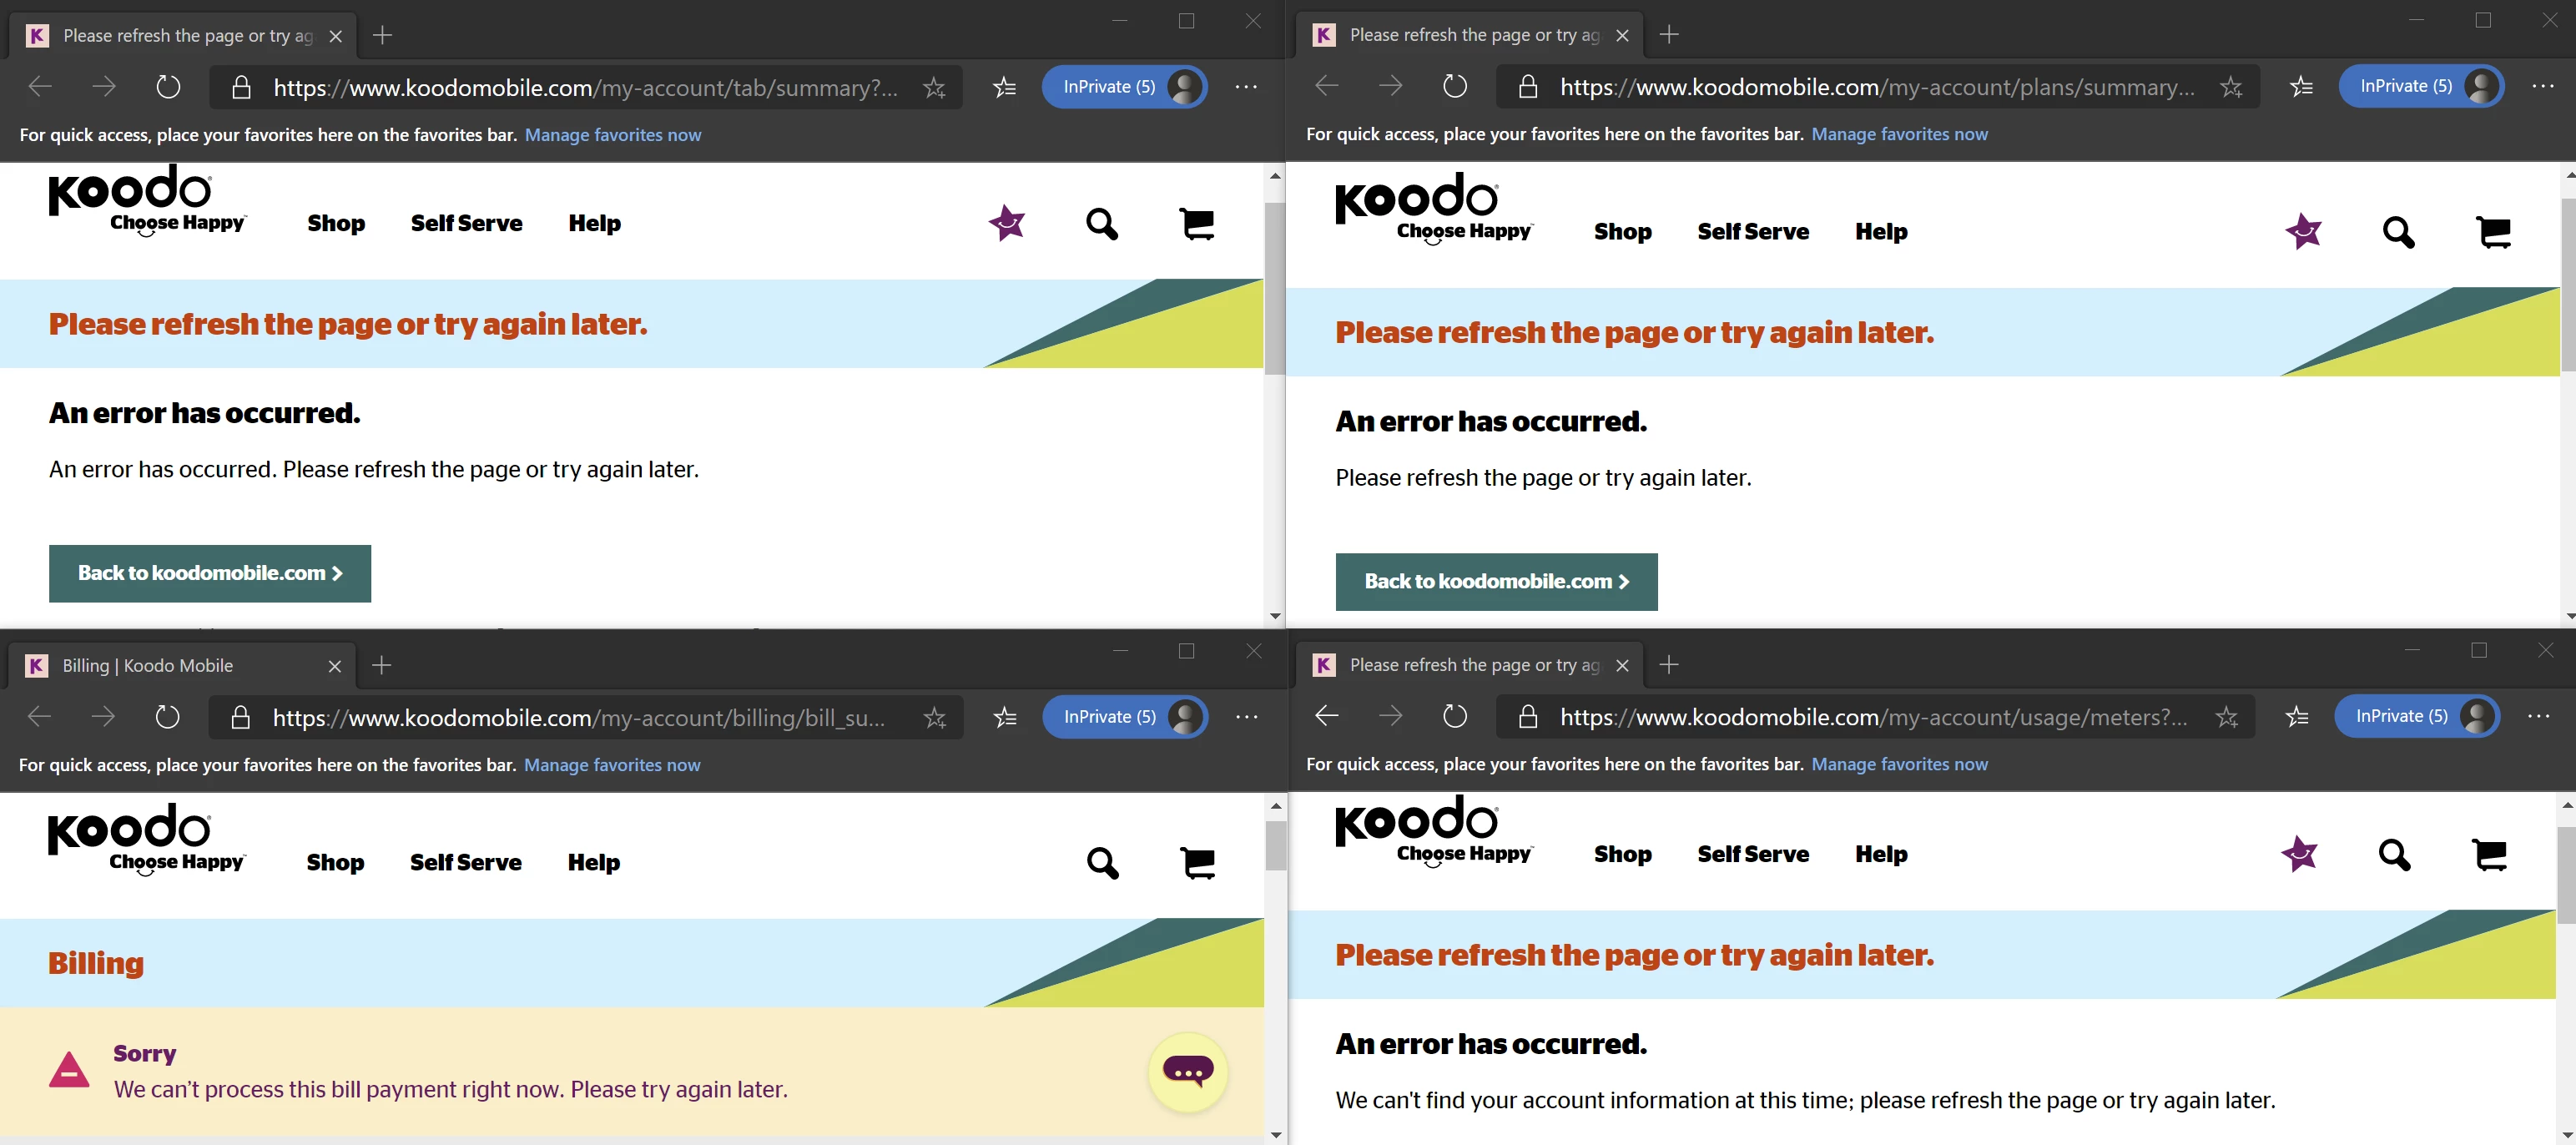Screen dimensions: 2576x1145
Task: Open chat bubble in Billing window
Action: click(x=1188, y=1072)
